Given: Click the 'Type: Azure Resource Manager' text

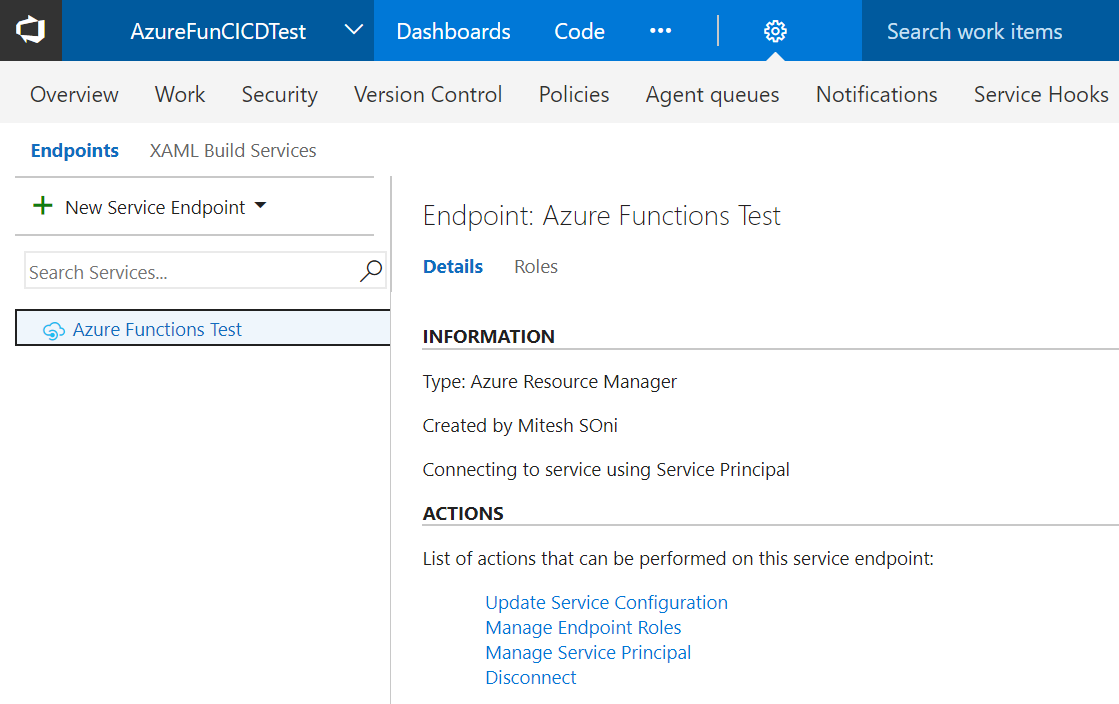Looking at the screenshot, I should point(550,382).
